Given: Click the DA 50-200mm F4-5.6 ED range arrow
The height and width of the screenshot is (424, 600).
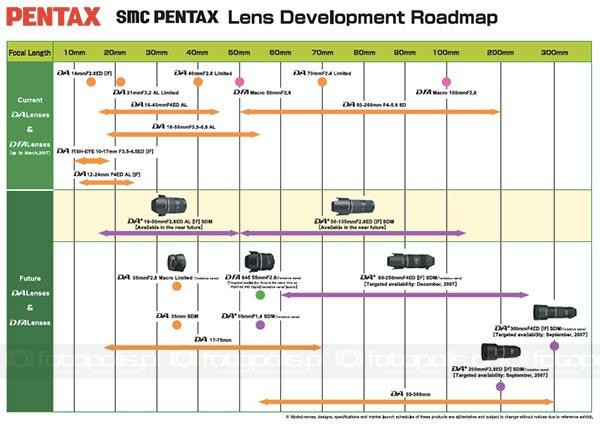Looking at the screenshot, I should point(370,112).
